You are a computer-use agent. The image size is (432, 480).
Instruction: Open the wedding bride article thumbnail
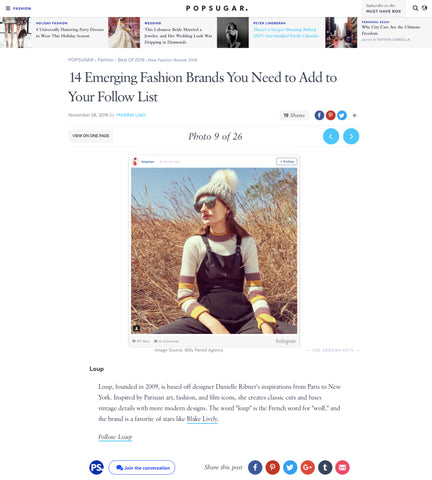[x=124, y=32]
